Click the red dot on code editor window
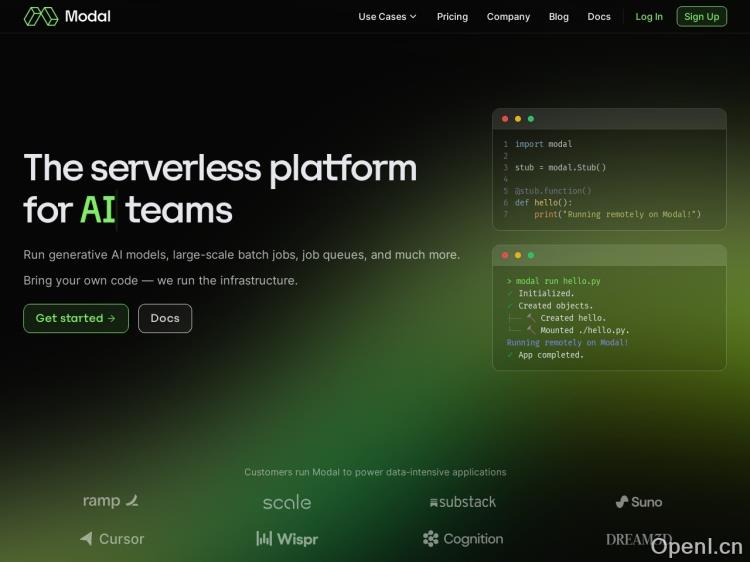This screenshot has width=750, height=562. click(x=505, y=119)
